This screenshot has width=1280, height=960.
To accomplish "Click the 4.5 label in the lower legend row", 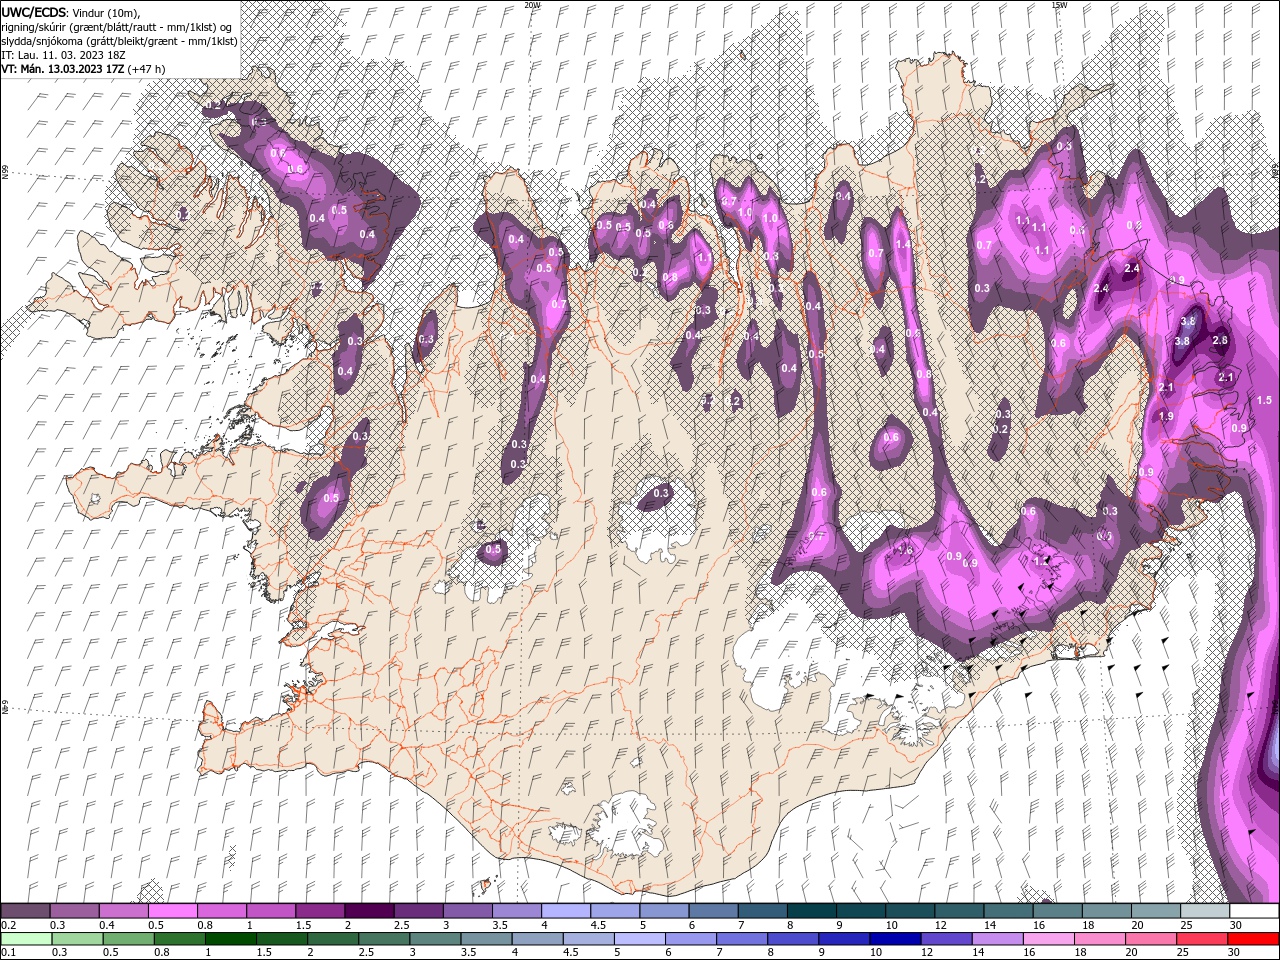I will [x=571, y=952].
